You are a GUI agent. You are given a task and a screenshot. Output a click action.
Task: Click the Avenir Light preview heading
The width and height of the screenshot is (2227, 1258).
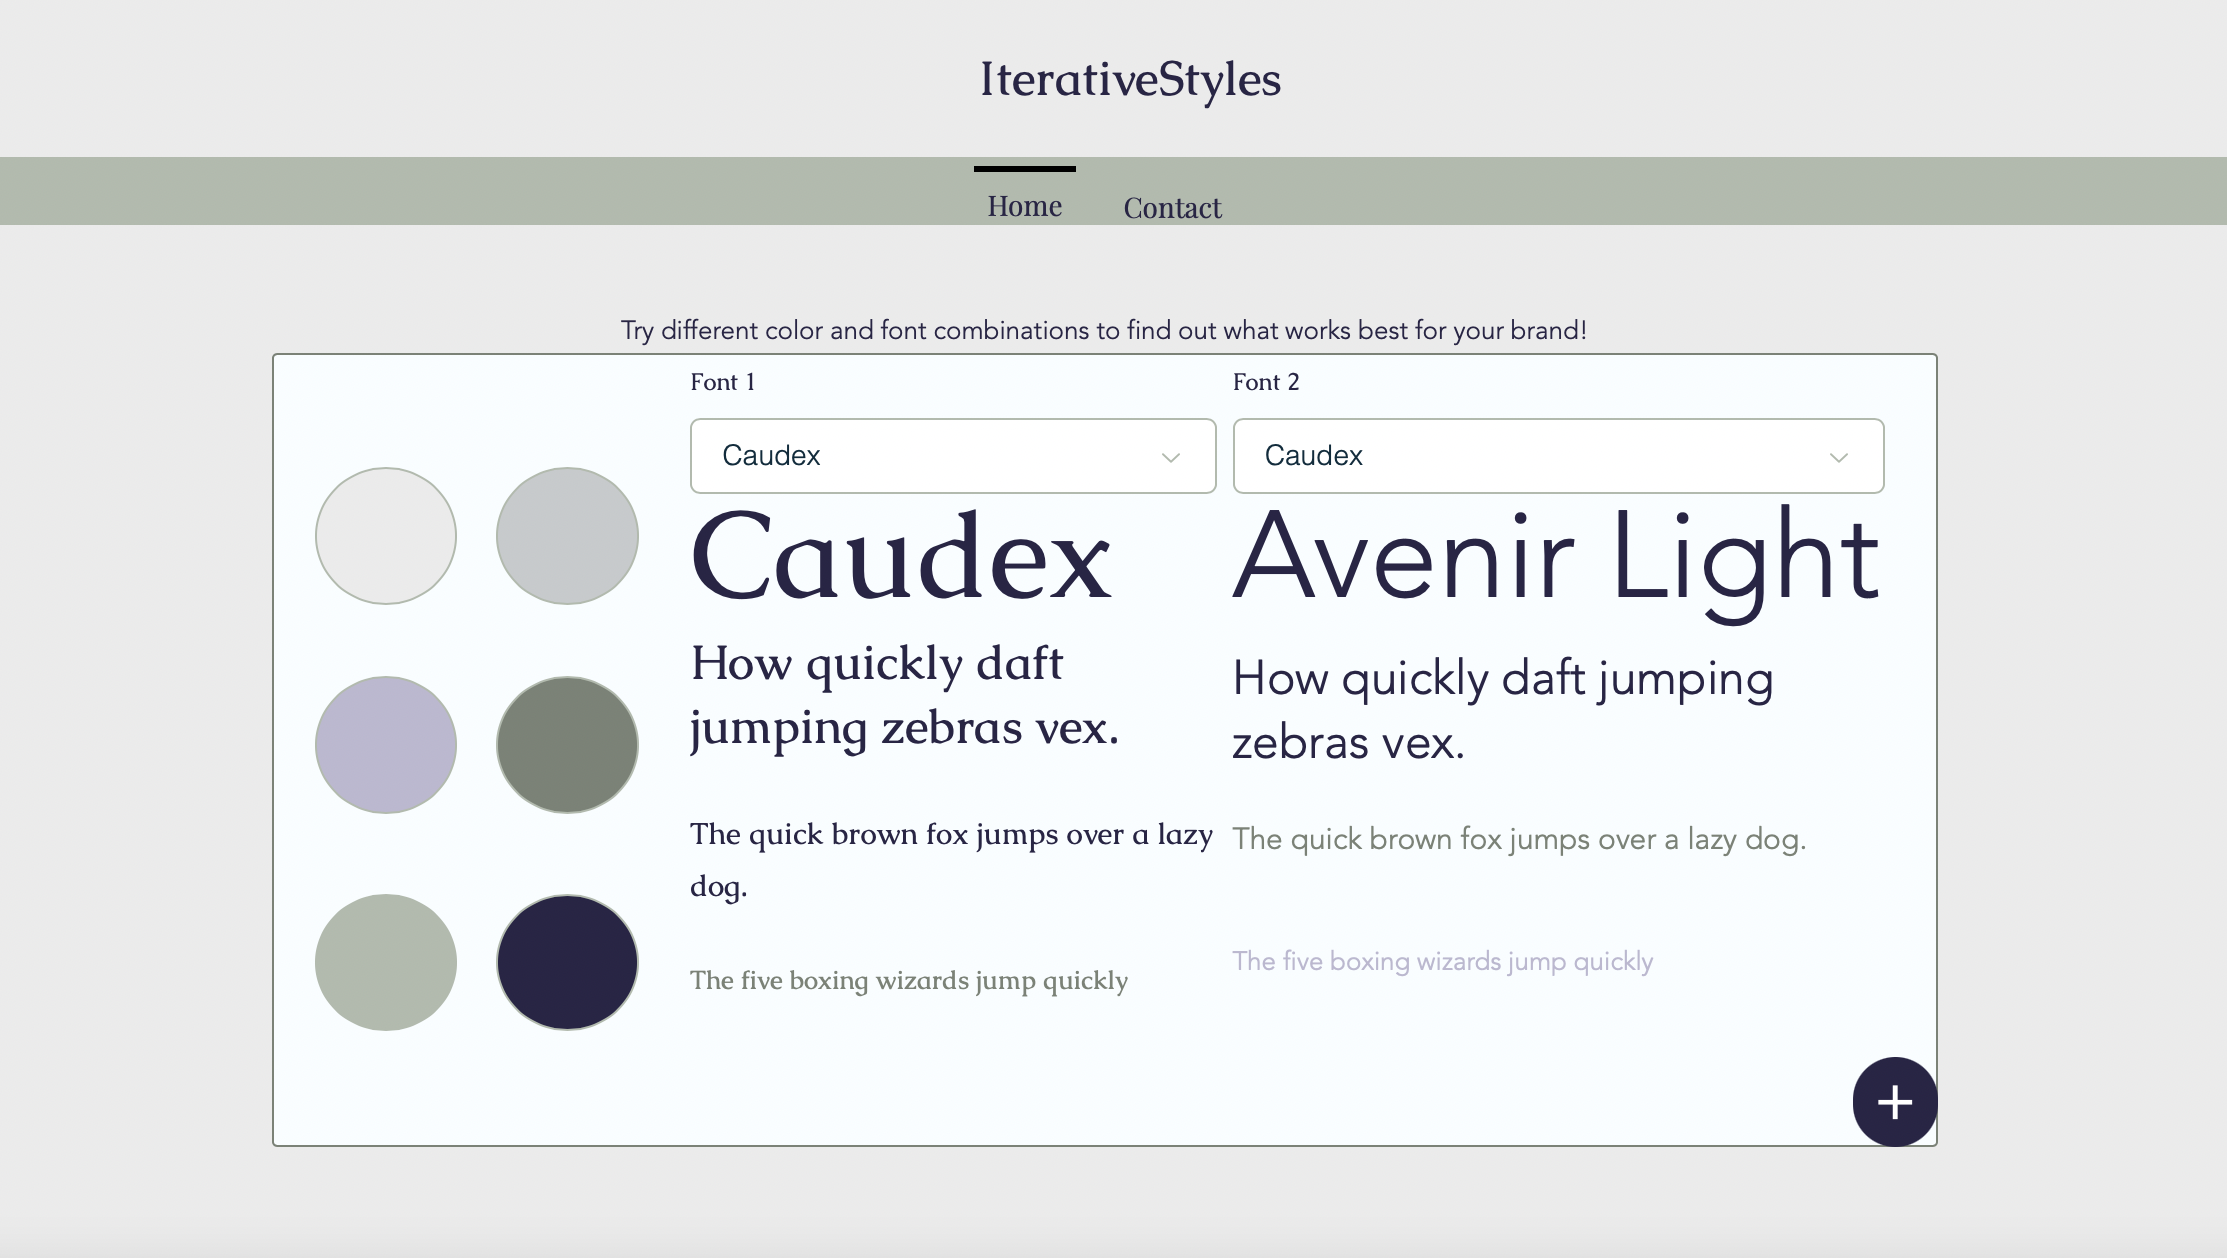pyautogui.click(x=1554, y=560)
